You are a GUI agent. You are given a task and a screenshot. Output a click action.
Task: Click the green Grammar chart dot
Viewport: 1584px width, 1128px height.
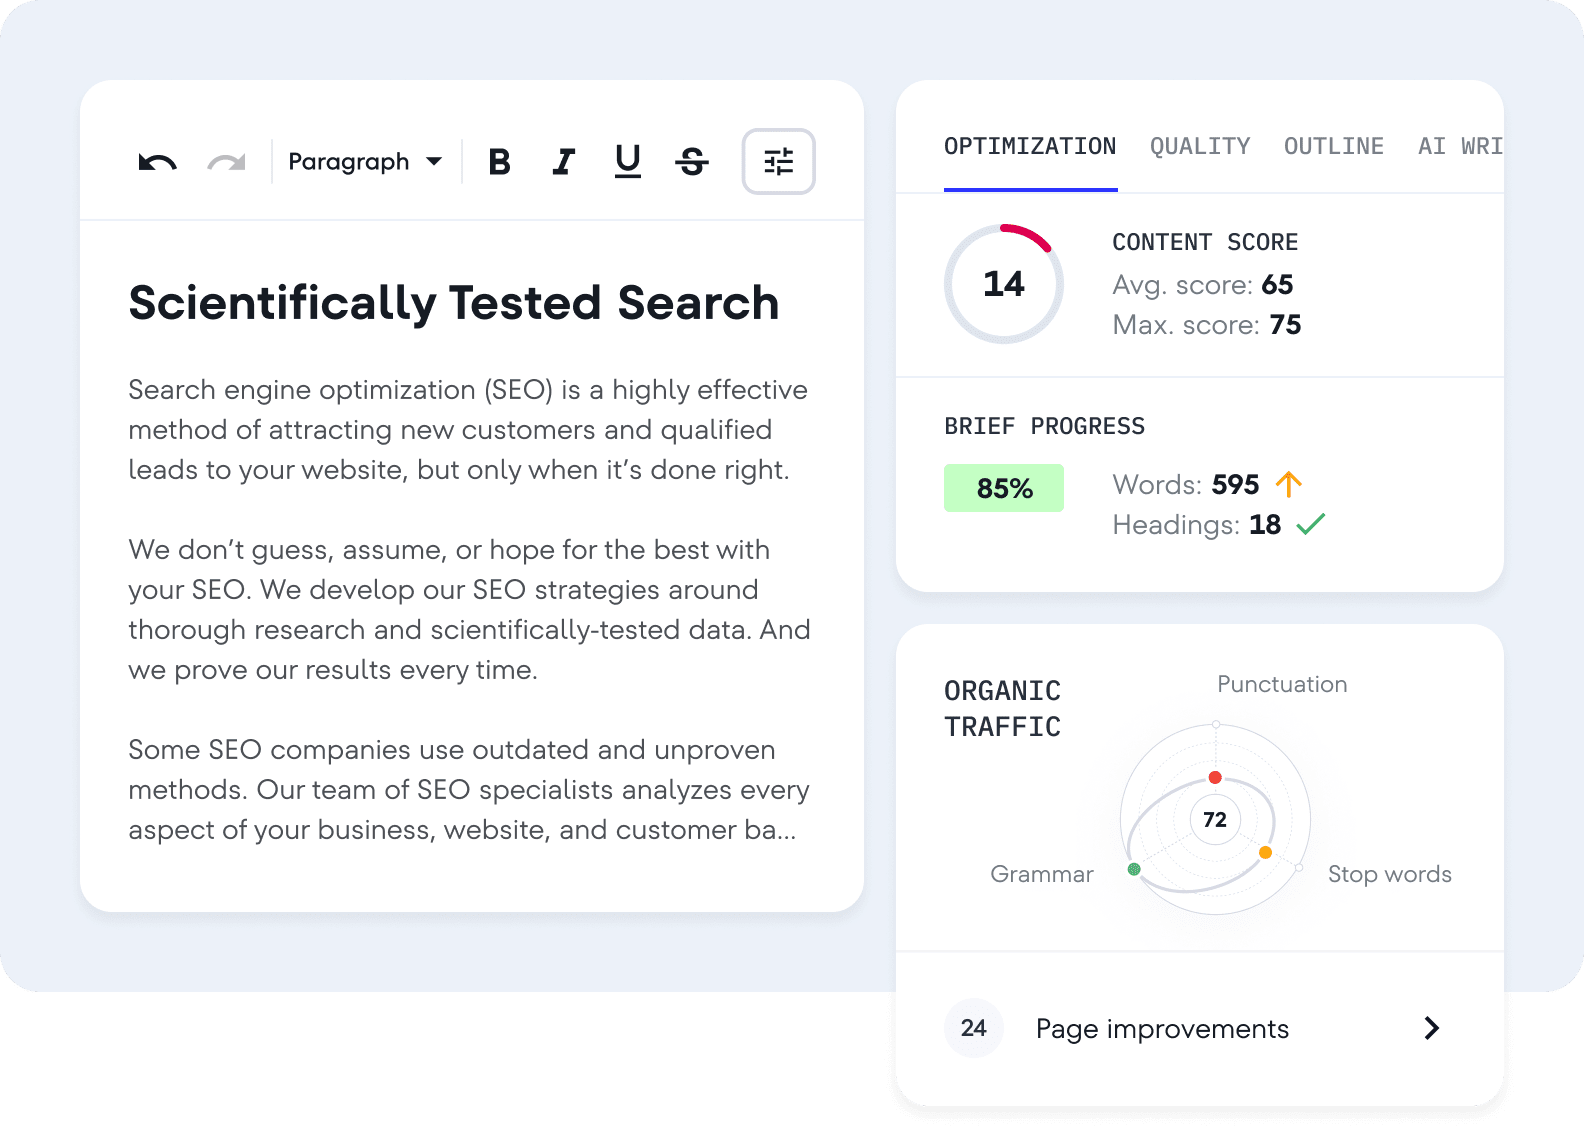(x=1134, y=869)
